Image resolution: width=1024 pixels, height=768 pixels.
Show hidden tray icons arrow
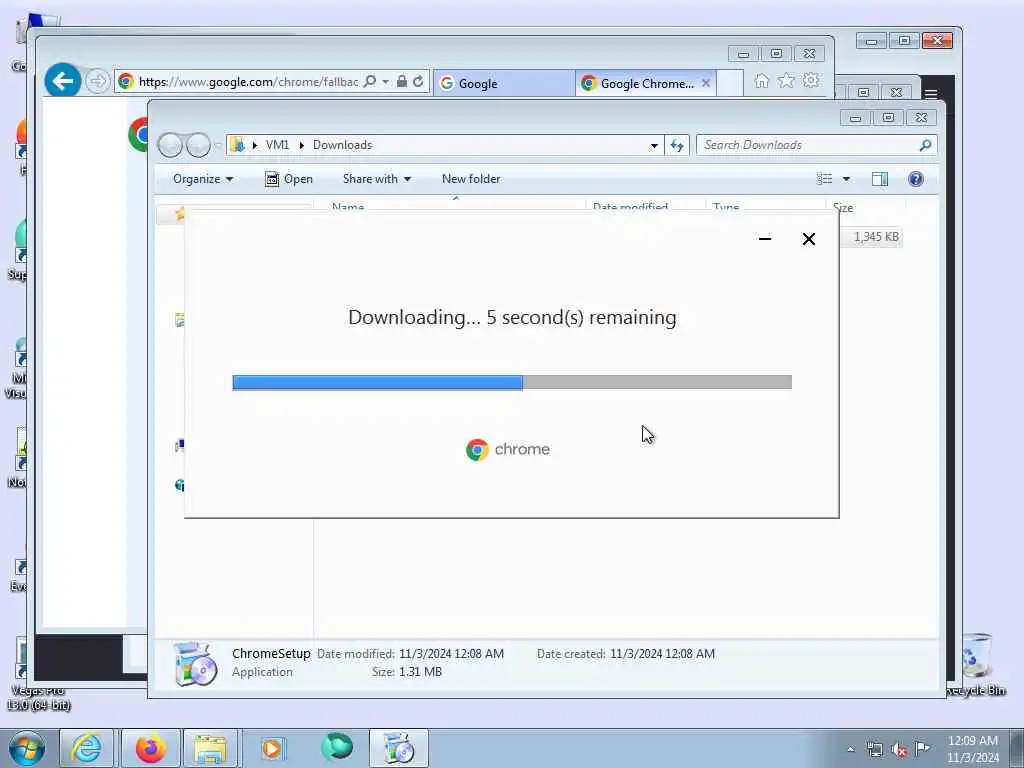point(850,750)
